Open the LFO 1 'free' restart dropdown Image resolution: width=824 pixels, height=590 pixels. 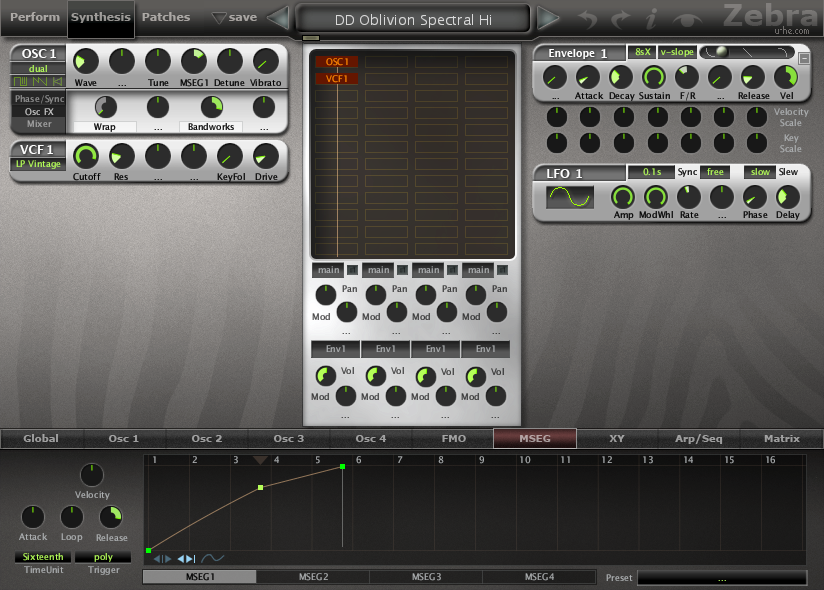point(715,172)
